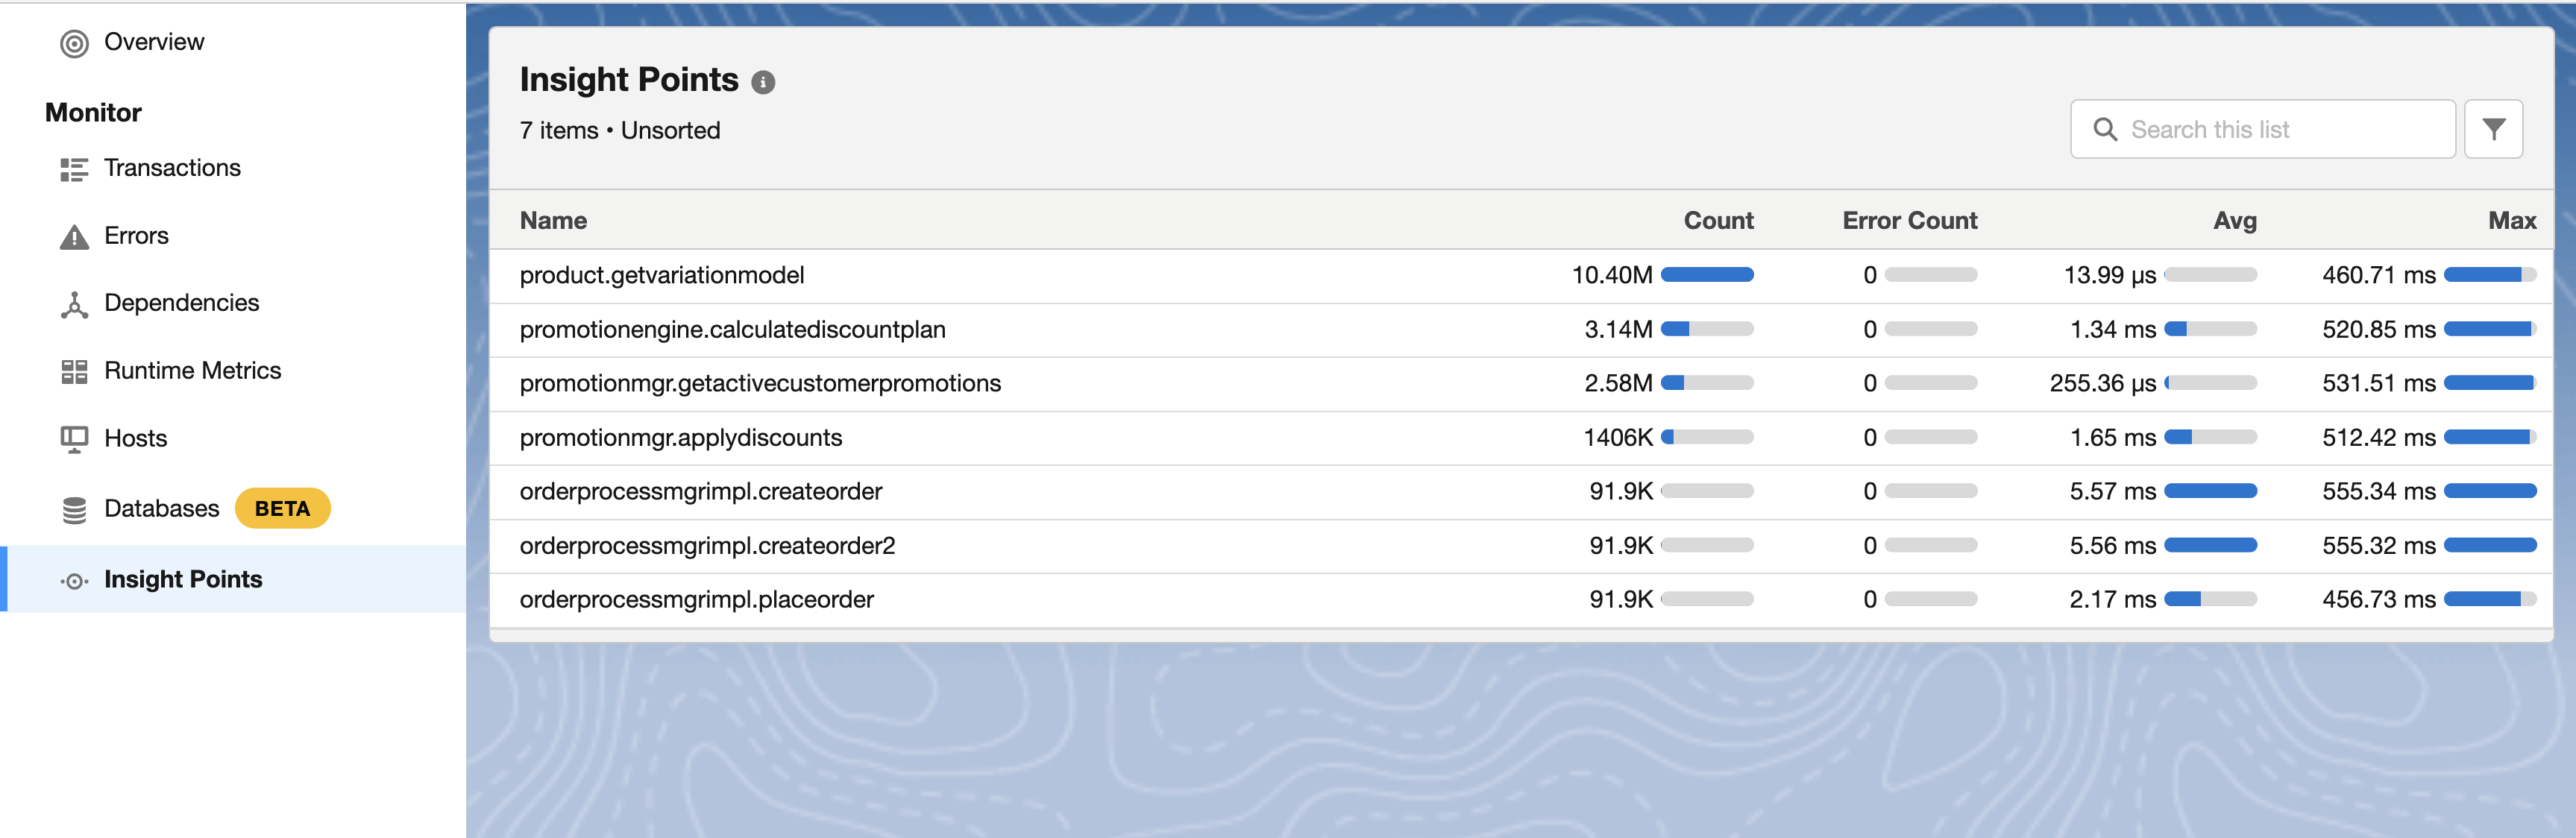Select the Insight Points target icon

[x=73, y=580]
